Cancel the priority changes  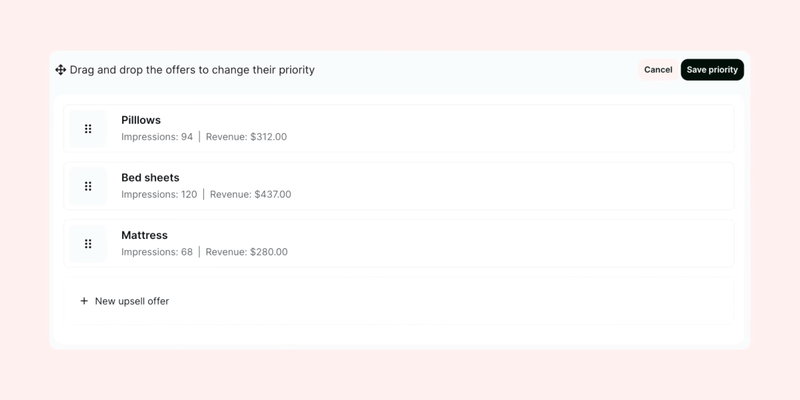pos(658,70)
